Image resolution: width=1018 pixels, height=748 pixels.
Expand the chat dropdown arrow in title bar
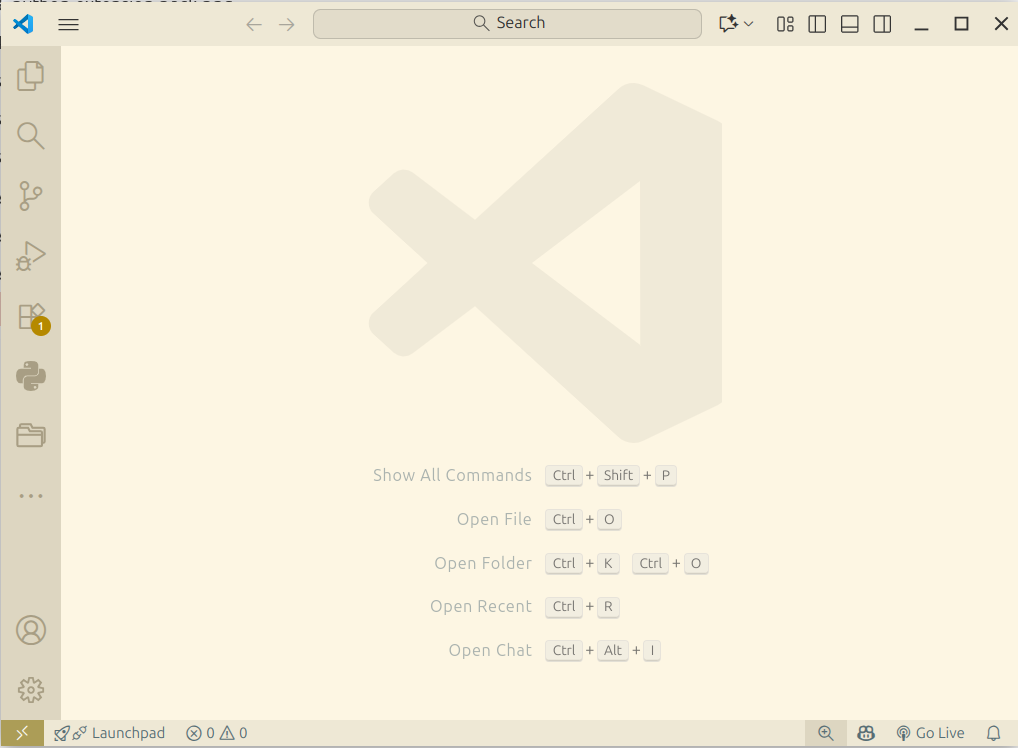tap(749, 24)
